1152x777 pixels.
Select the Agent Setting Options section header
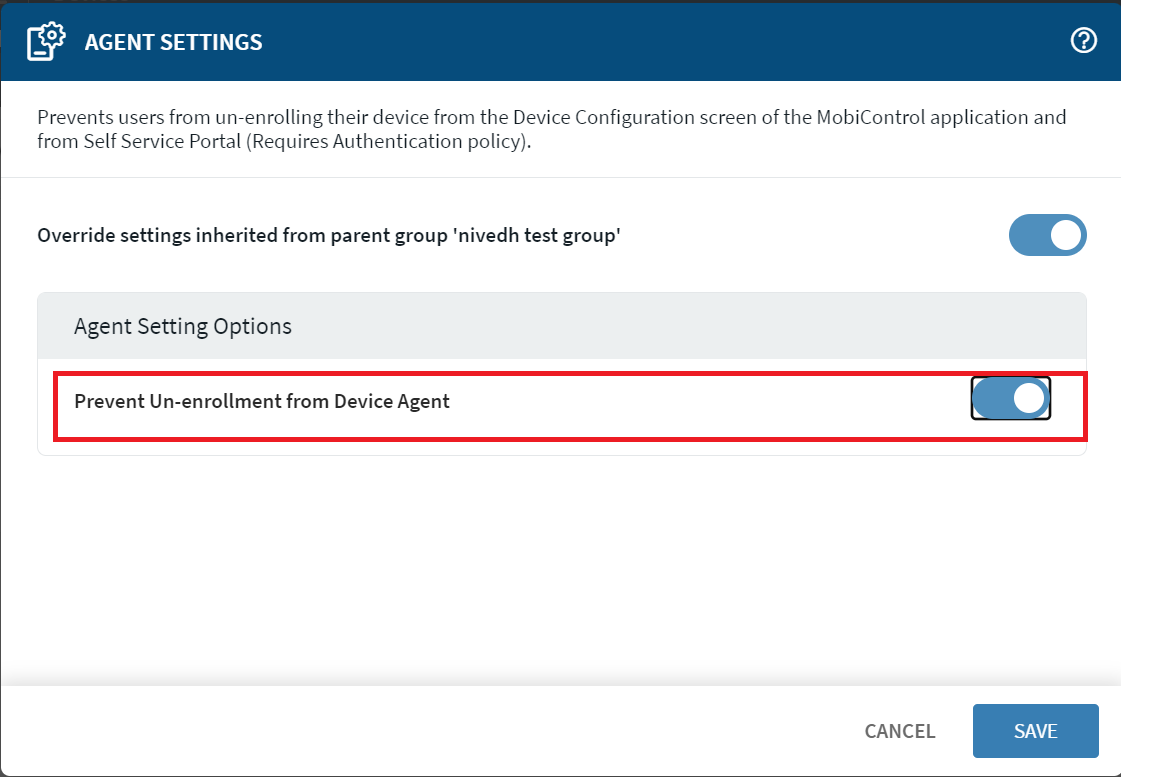pyautogui.click(x=183, y=326)
